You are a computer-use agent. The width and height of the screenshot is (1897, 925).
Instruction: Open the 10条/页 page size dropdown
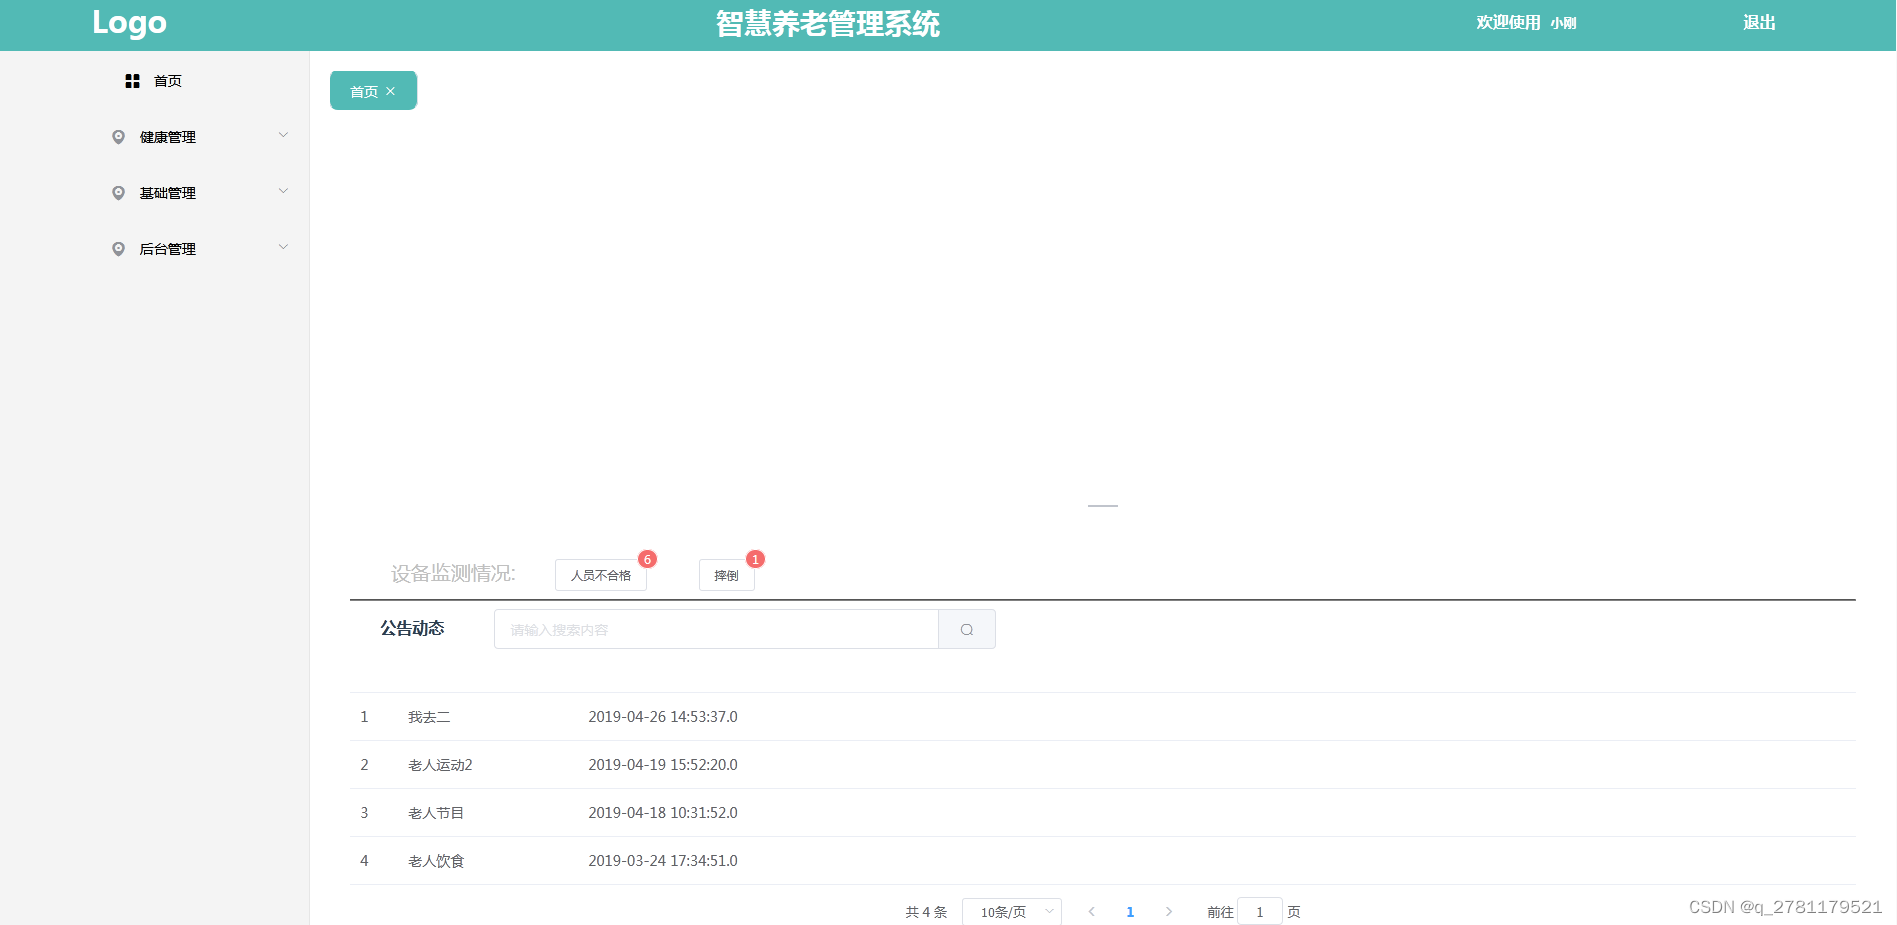click(x=1012, y=911)
